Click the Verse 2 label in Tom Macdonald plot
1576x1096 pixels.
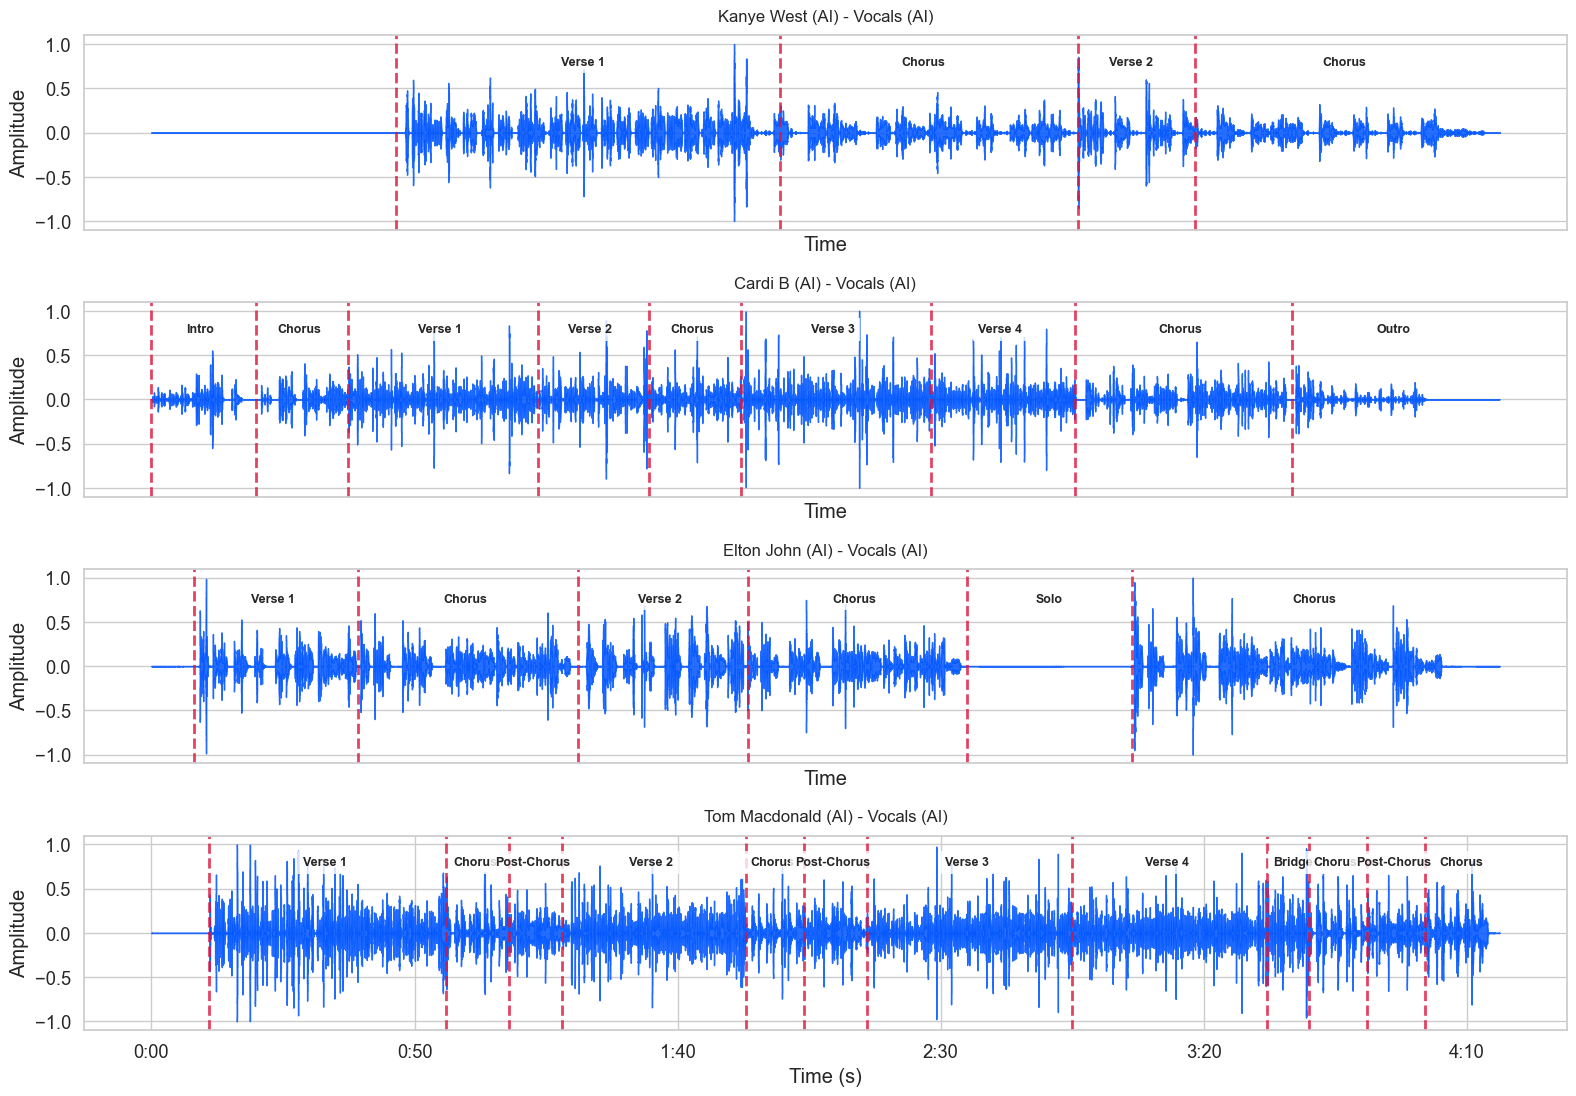point(651,862)
